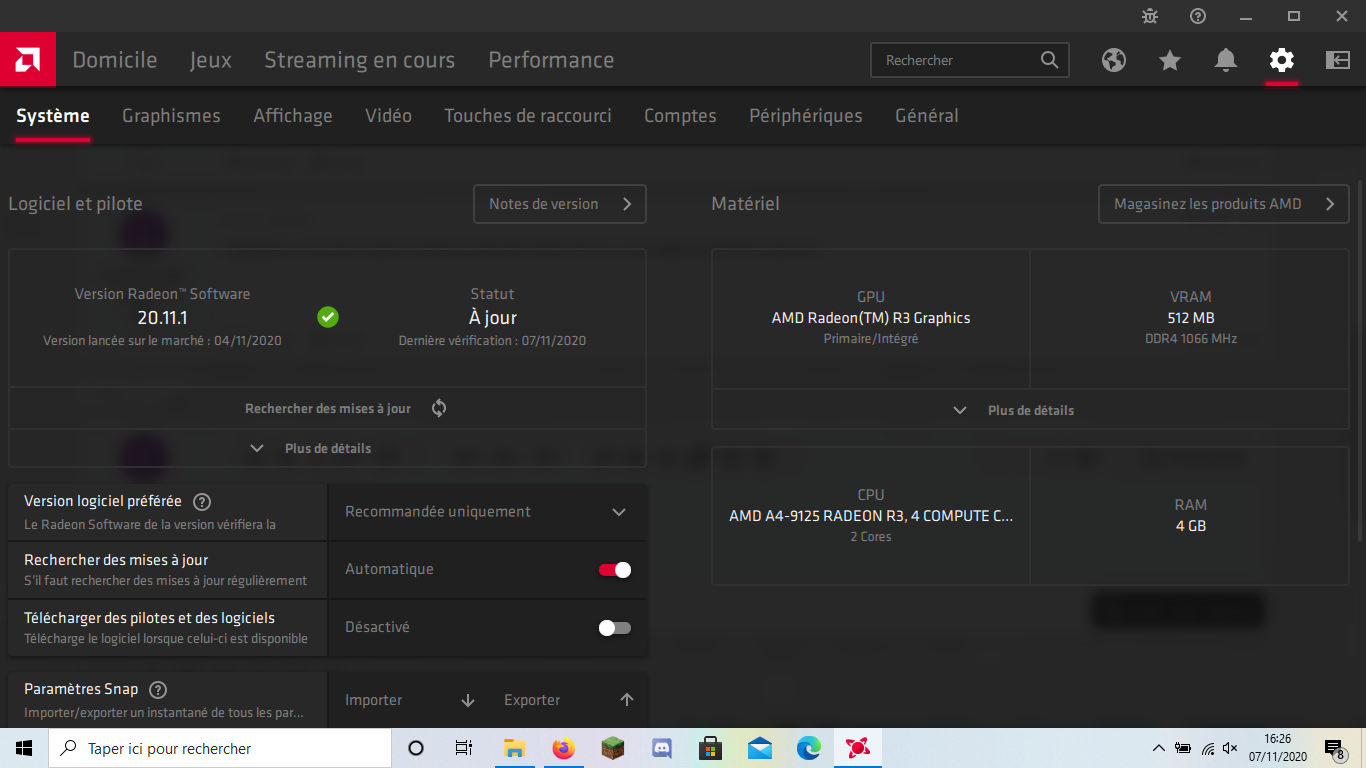Open Discord from the taskbar
Screen dimensions: 1366x768
(x=661, y=748)
